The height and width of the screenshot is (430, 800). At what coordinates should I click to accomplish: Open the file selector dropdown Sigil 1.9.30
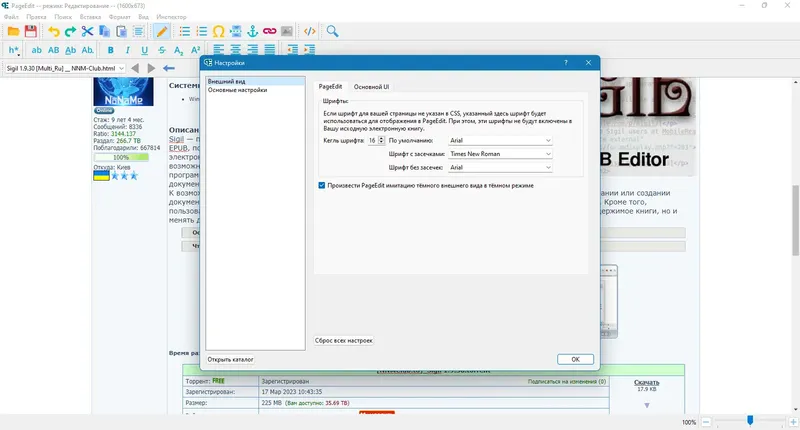click(x=65, y=68)
